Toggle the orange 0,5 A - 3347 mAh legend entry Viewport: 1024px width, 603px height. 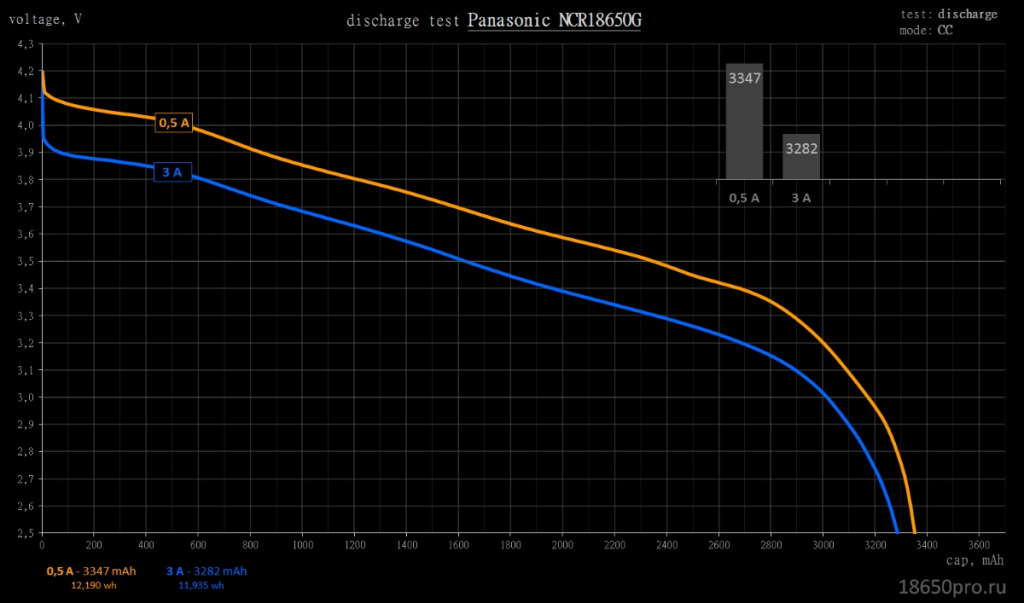click(x=91, y=571)
